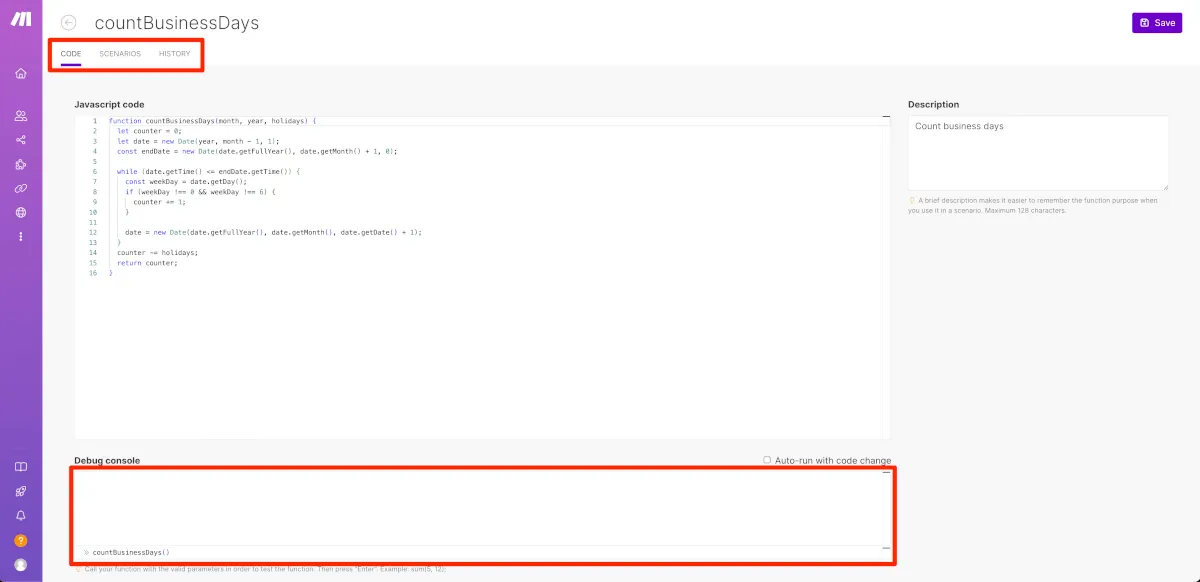Open the Connections link icon in the sidebar
The image size is (1200, 582).
pos(21,188)
